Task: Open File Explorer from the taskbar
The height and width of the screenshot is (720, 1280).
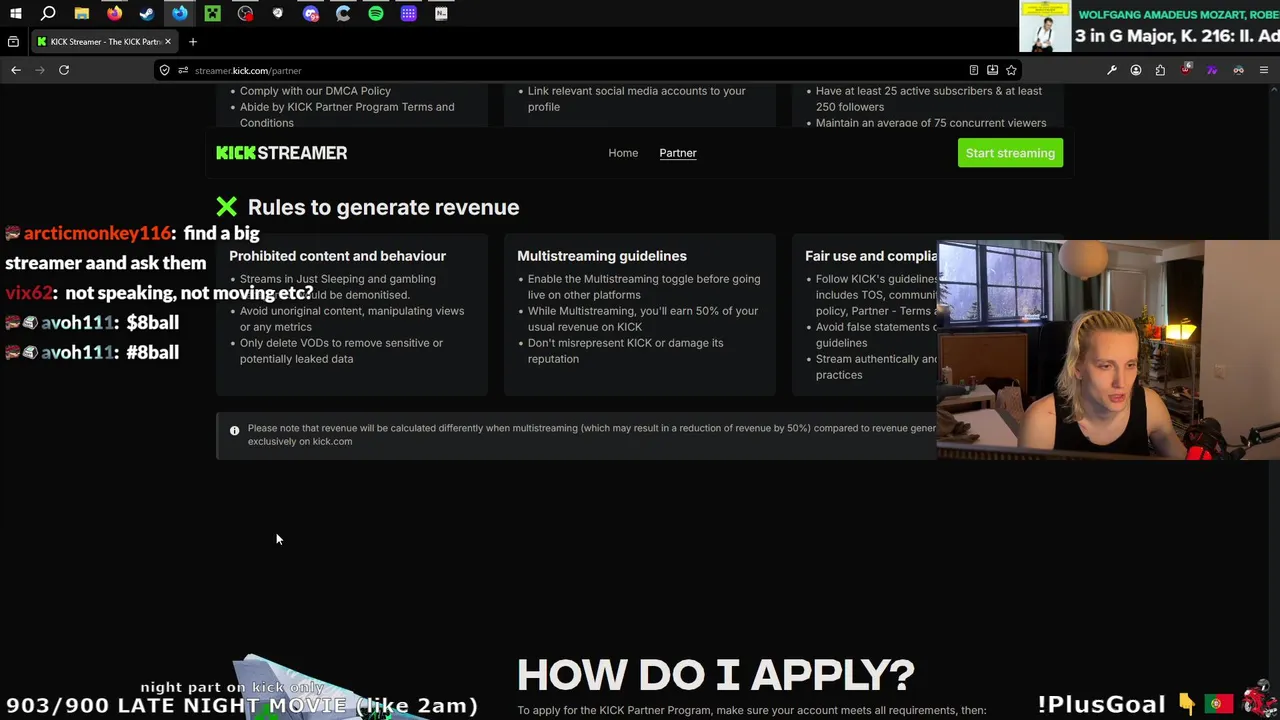Action: click(x=82, y=14)
